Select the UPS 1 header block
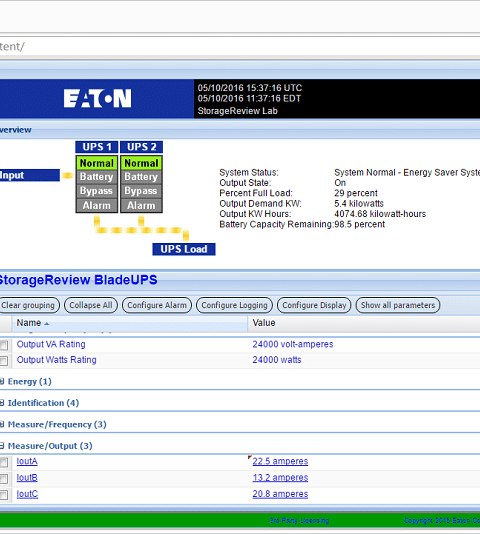 click(97, 147)
